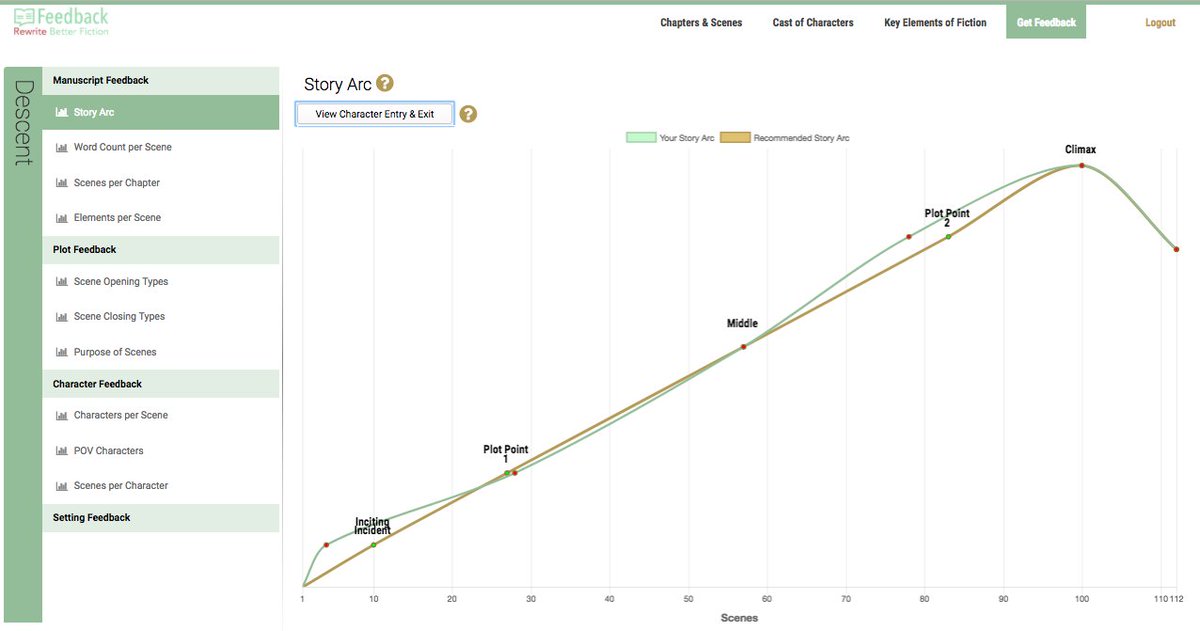Open the Chapters & Scenes tab
Screen dimensions: 1200x631
701,22
